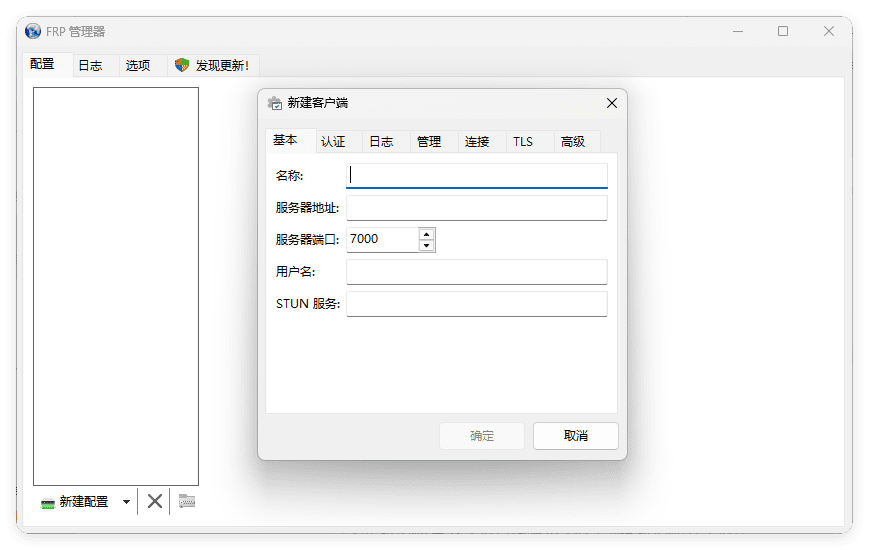This screenshot has height=550, width=869.
Task: Focus the 用户名 input field
Action: (477, 272)
